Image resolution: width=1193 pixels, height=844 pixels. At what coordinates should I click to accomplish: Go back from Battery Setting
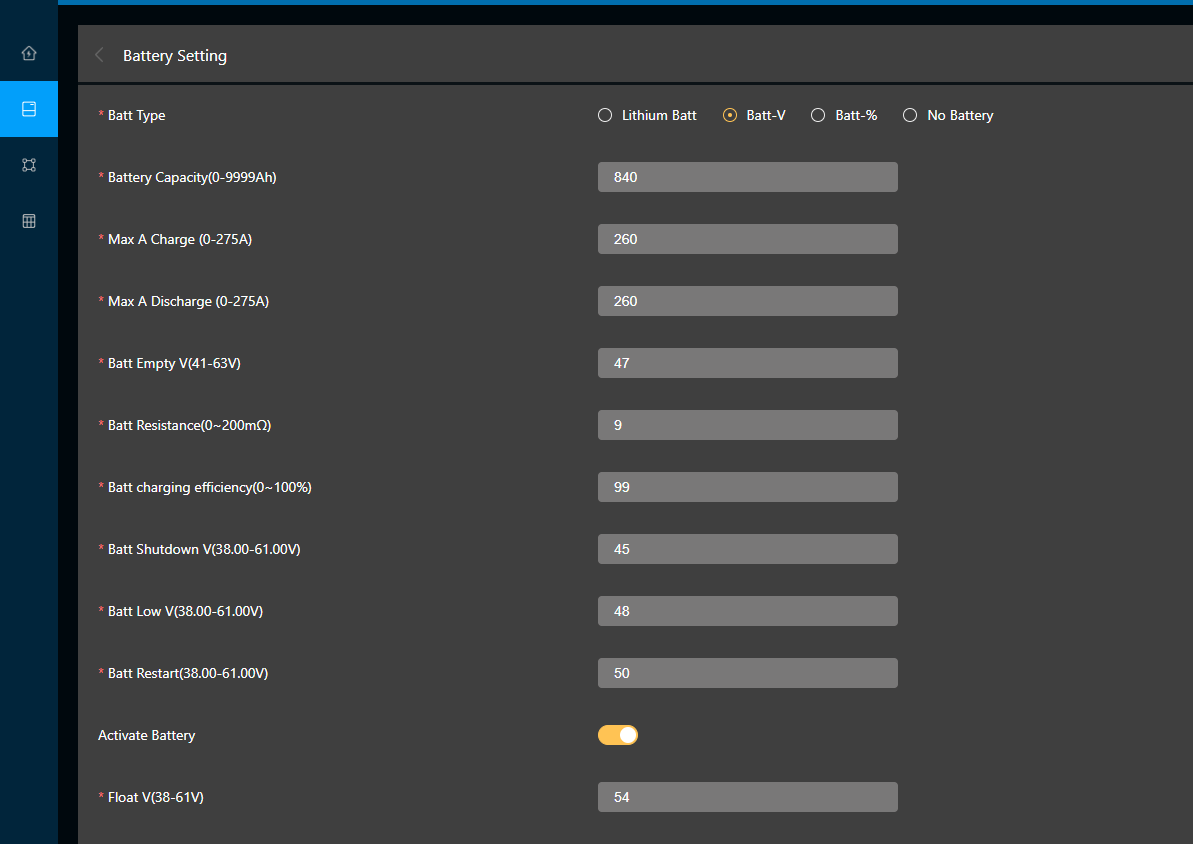point(99,55)
